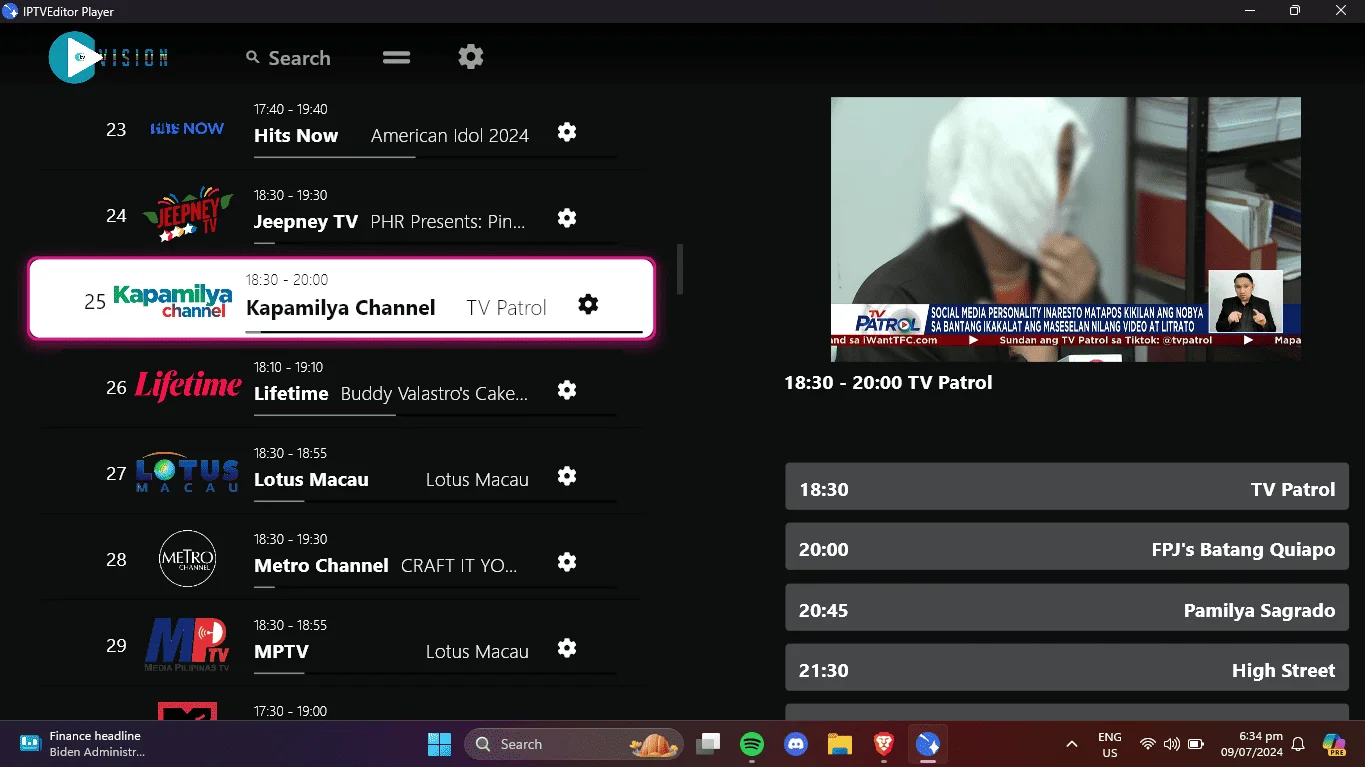Open Task View in the taskbar
The height and width of the screenshot is (767, 1365).
(x=709, y=744)
